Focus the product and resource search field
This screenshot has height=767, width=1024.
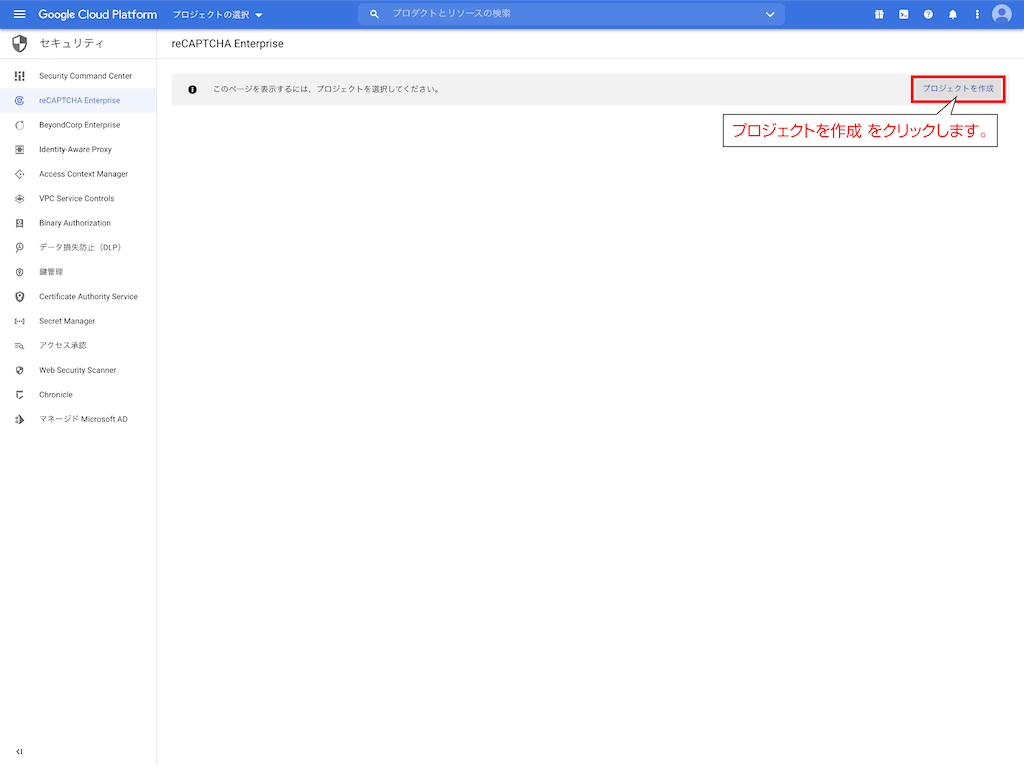(x=571, y=14)
